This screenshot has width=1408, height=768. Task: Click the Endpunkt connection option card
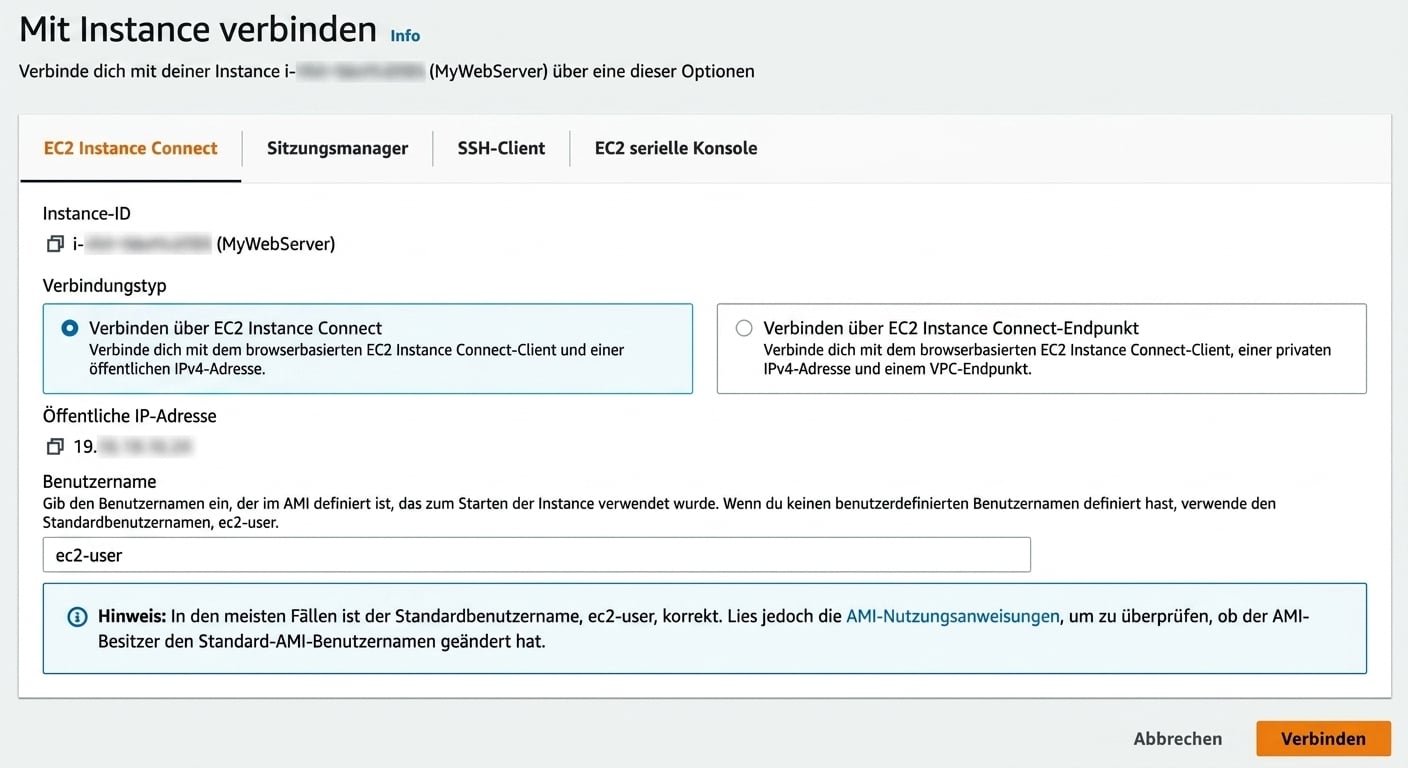click(1040, 350)
